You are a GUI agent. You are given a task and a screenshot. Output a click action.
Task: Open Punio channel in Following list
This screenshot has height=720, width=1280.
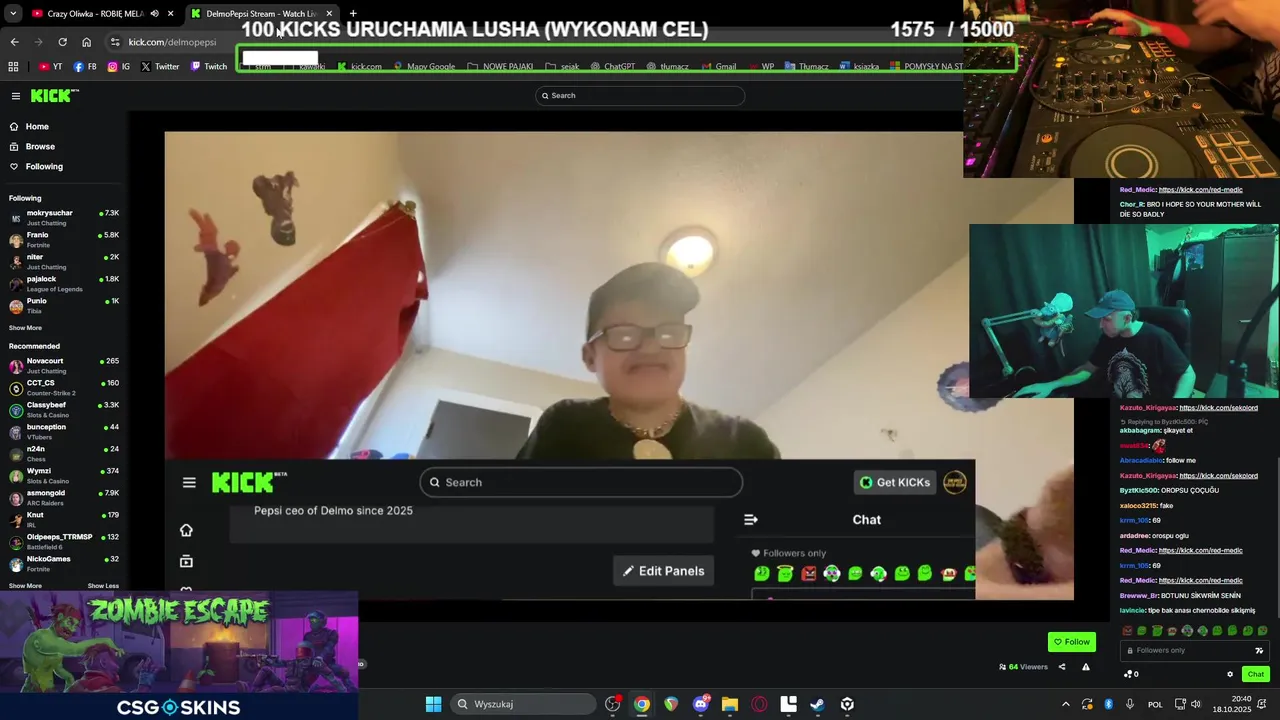click(64, 305)
